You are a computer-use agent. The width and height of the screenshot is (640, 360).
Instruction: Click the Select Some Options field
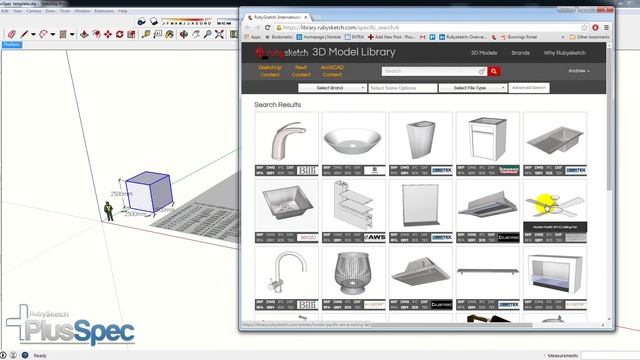403,88
